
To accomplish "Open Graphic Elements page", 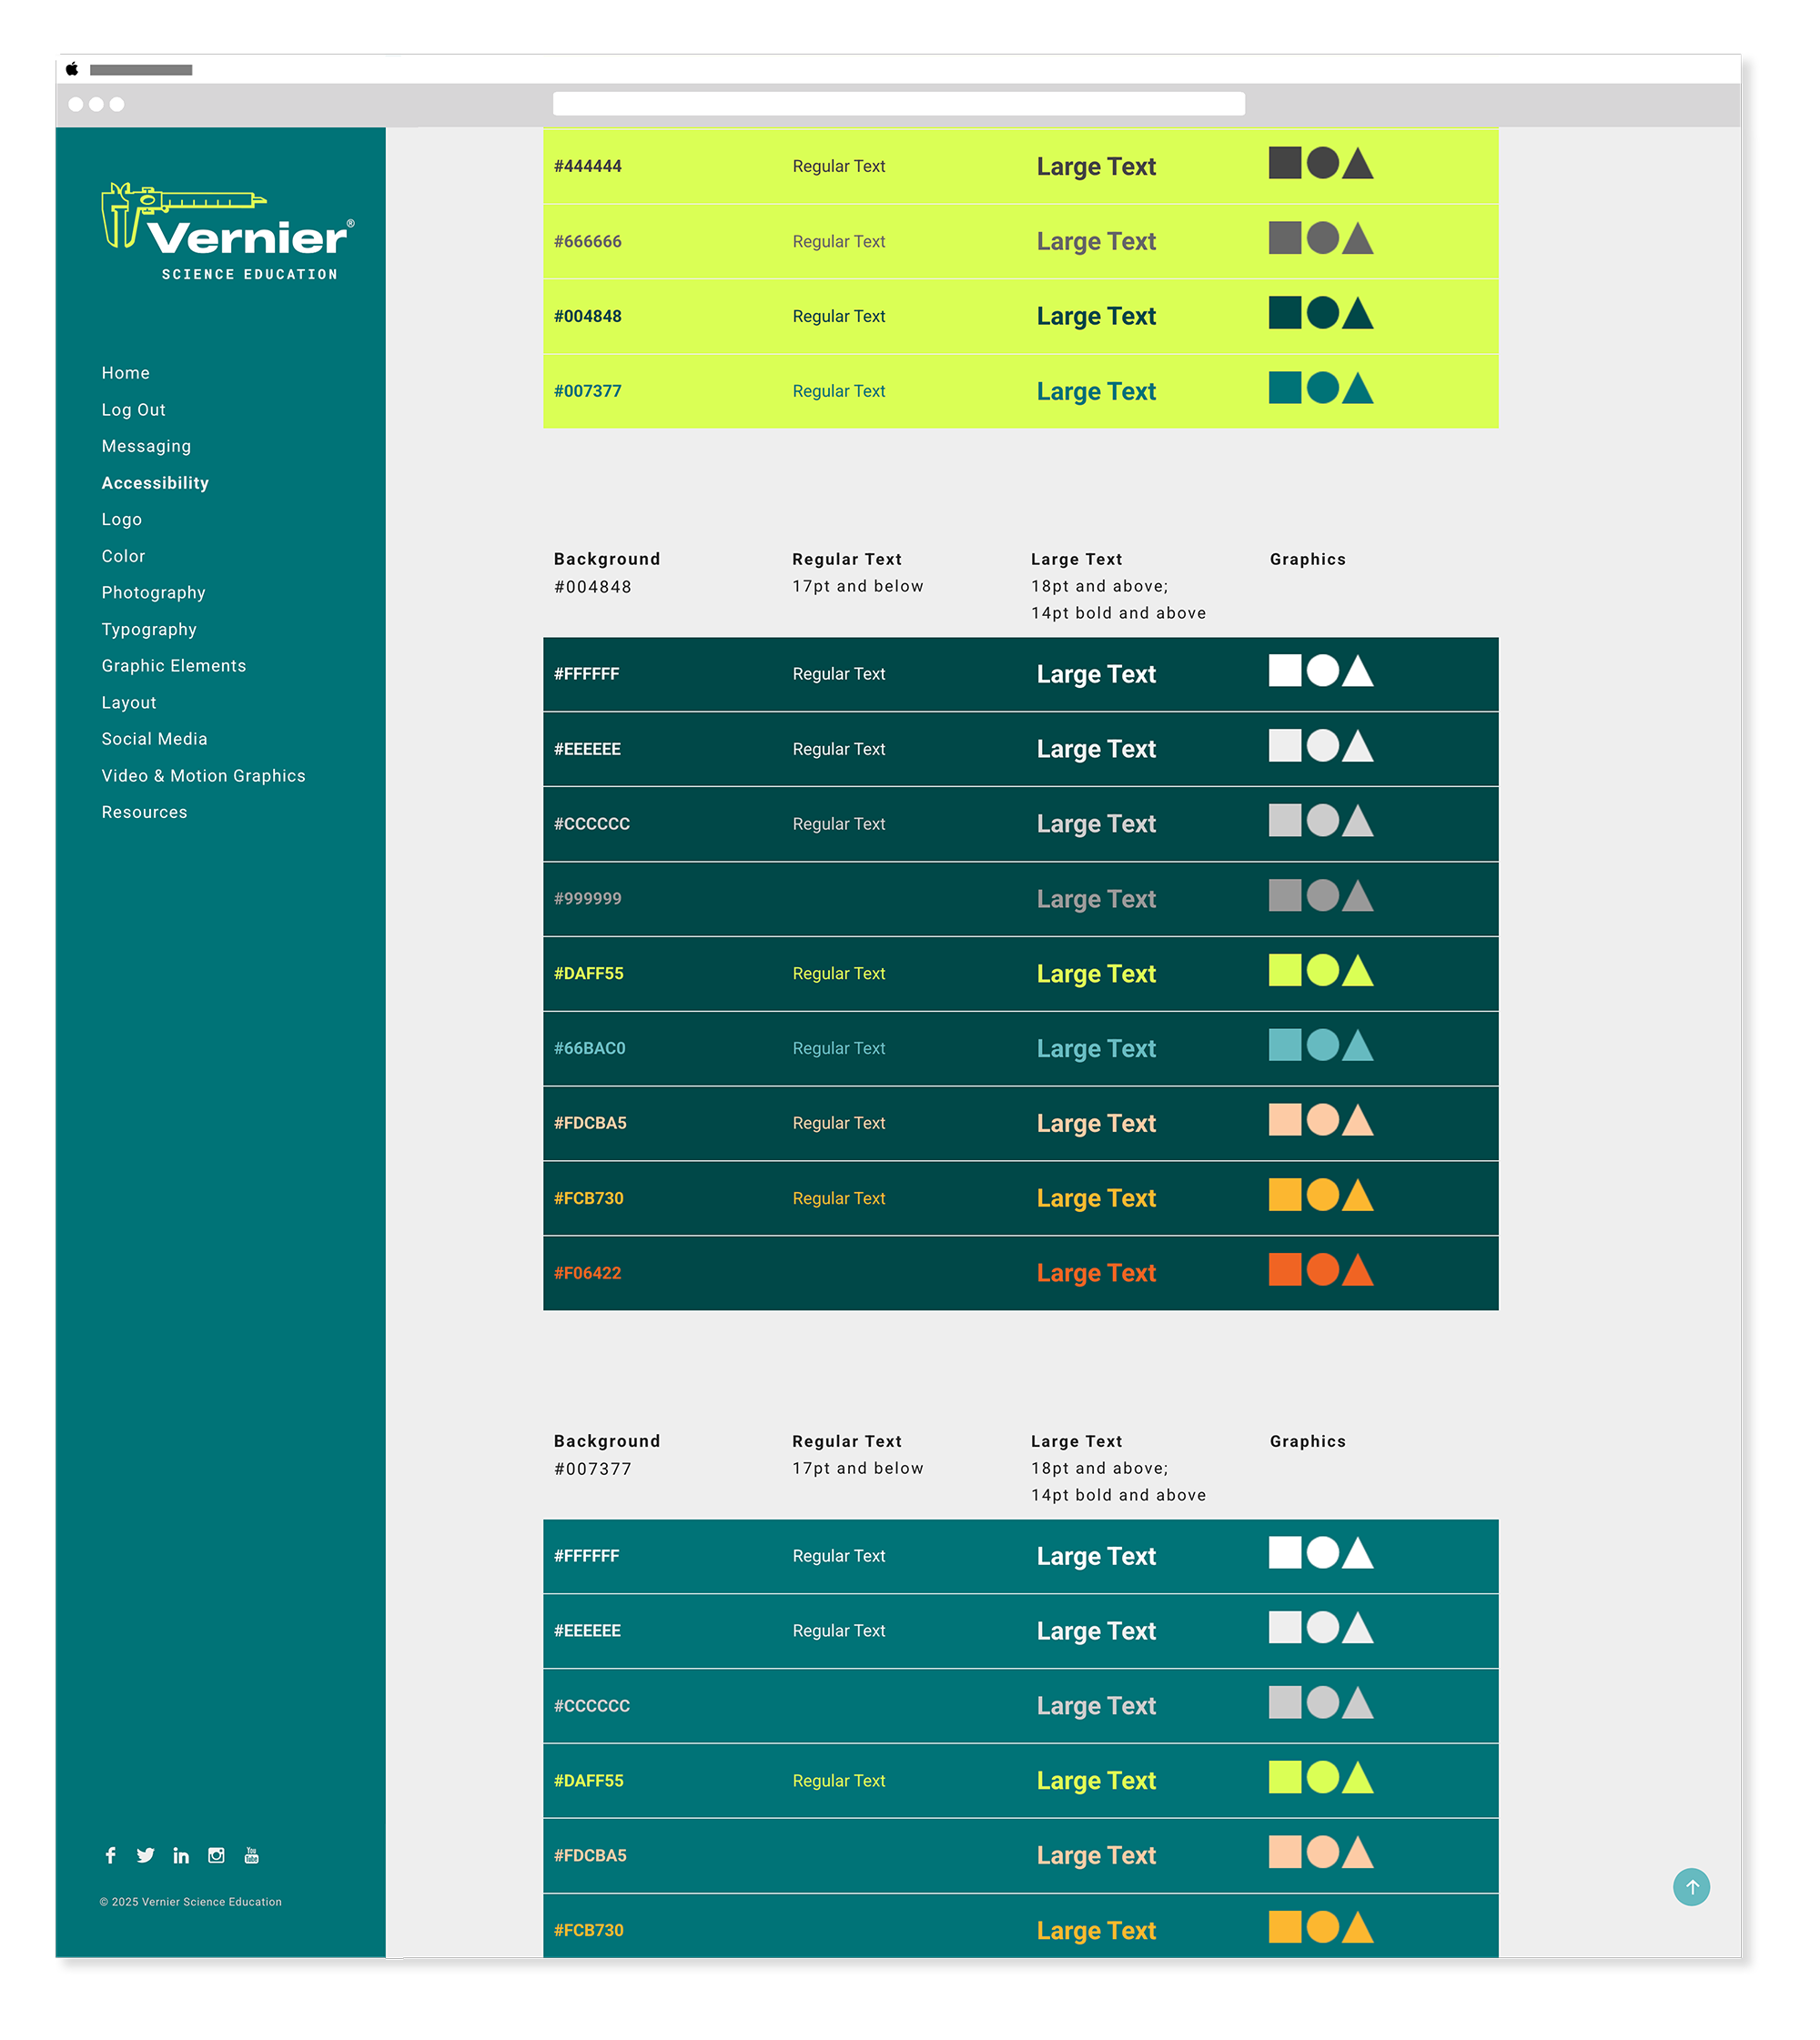I will click(174, 666).
